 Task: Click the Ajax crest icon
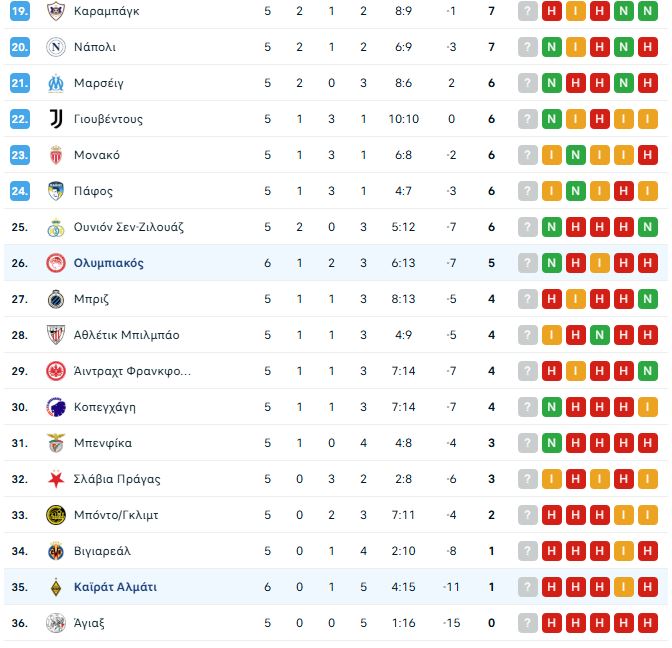(x=55, y=623)
